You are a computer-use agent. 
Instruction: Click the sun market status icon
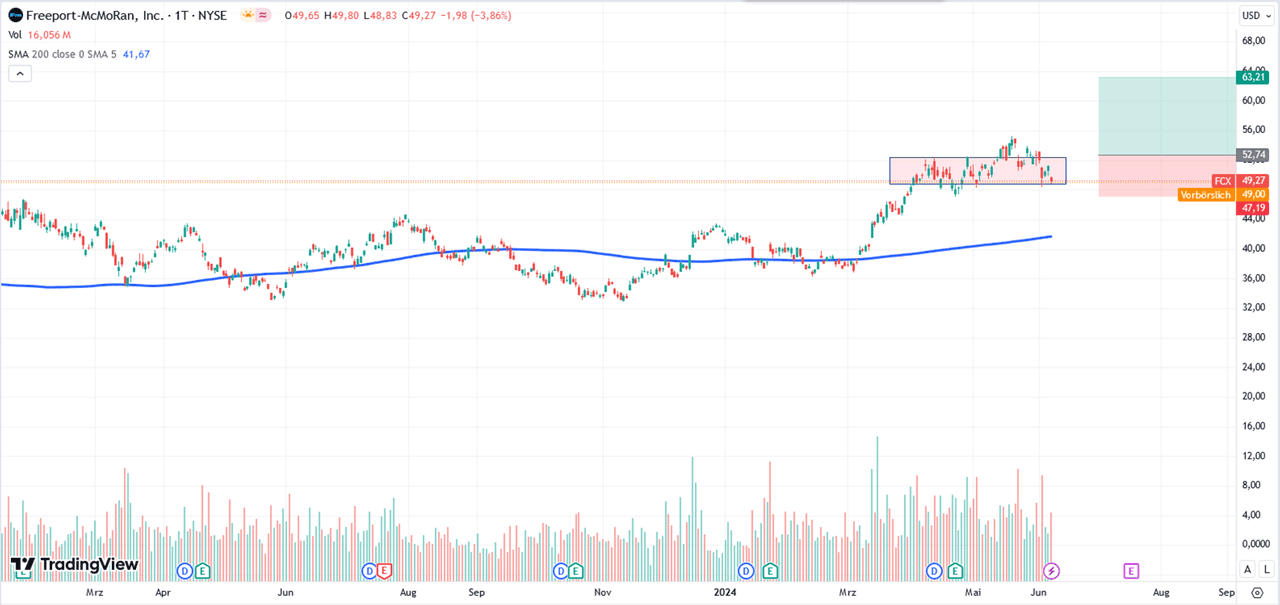[247, 15]
